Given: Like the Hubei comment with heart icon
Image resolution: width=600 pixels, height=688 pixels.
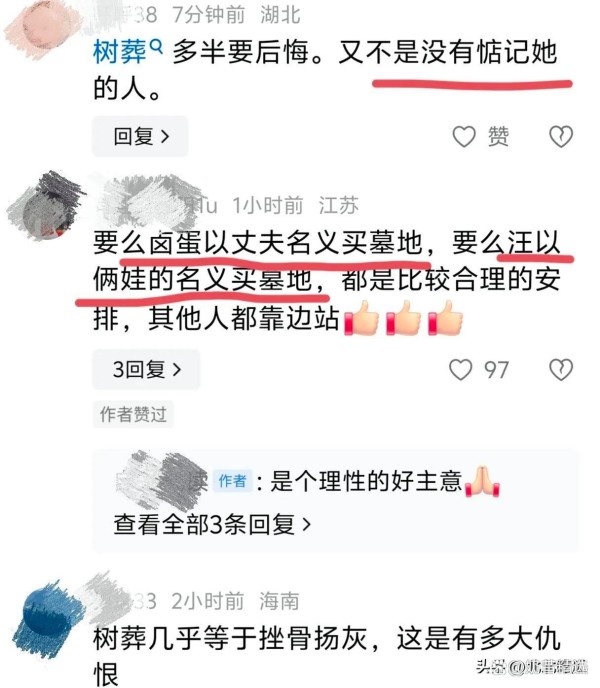Looking at the screenshot, I should coord(464,136).
